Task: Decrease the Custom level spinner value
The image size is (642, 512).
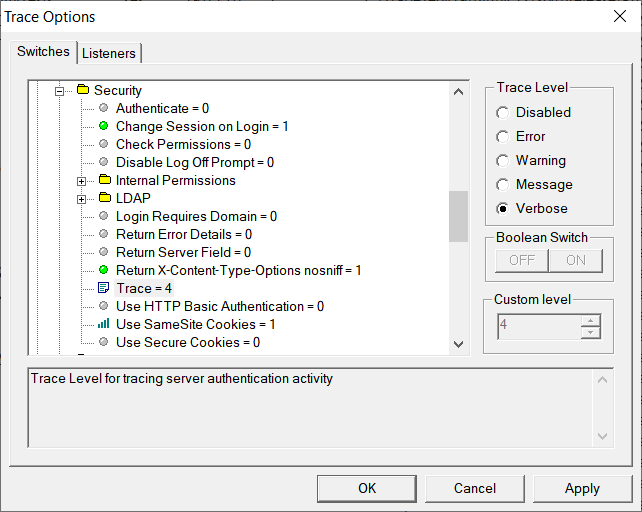Action: coord(590,333)
